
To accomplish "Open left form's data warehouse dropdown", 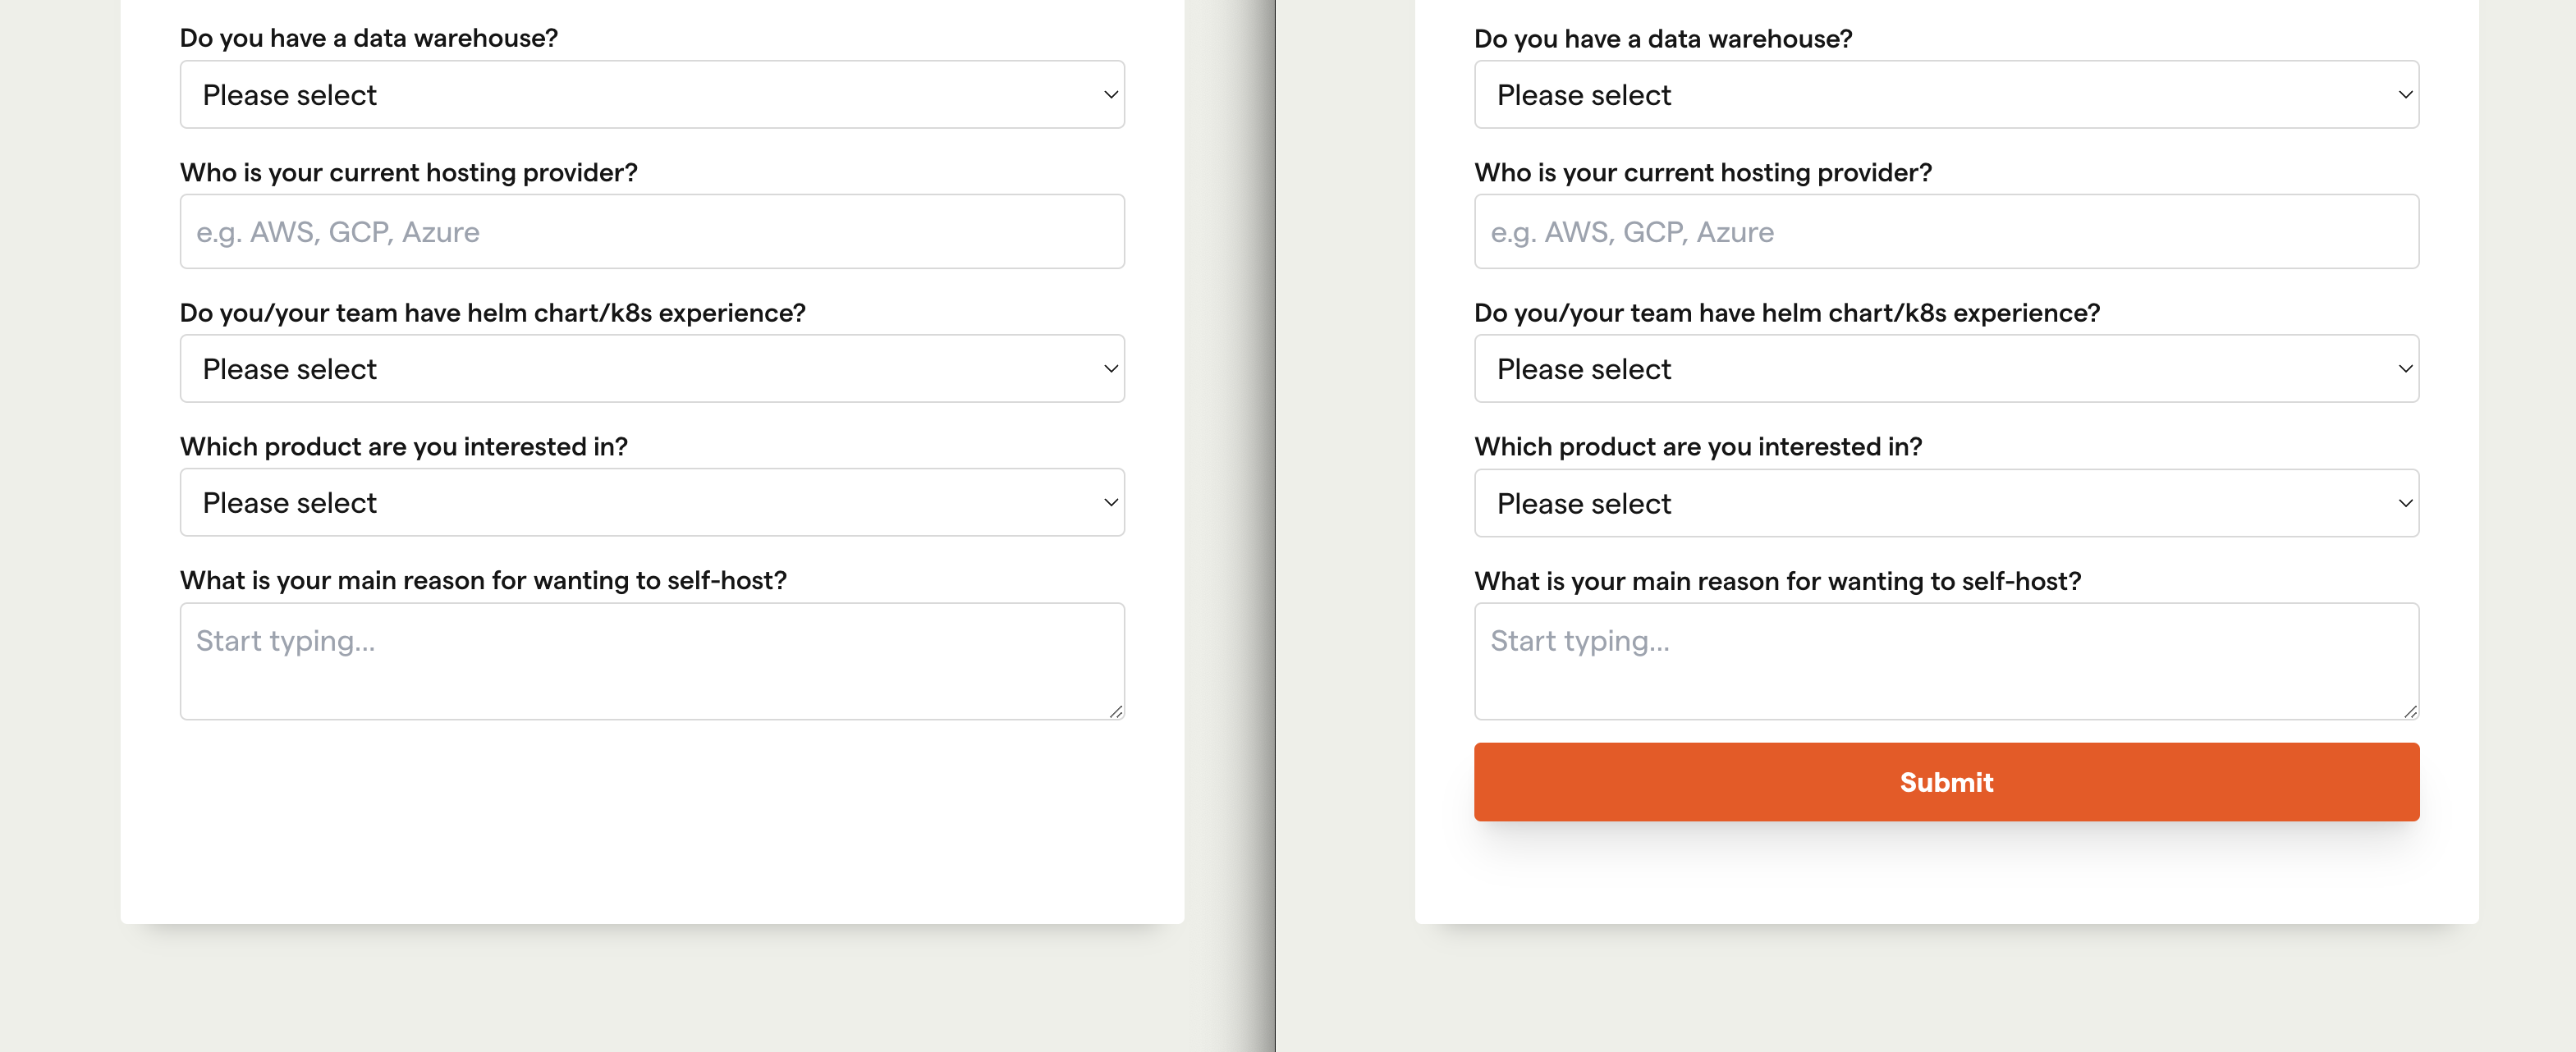I will coord(651,95).
